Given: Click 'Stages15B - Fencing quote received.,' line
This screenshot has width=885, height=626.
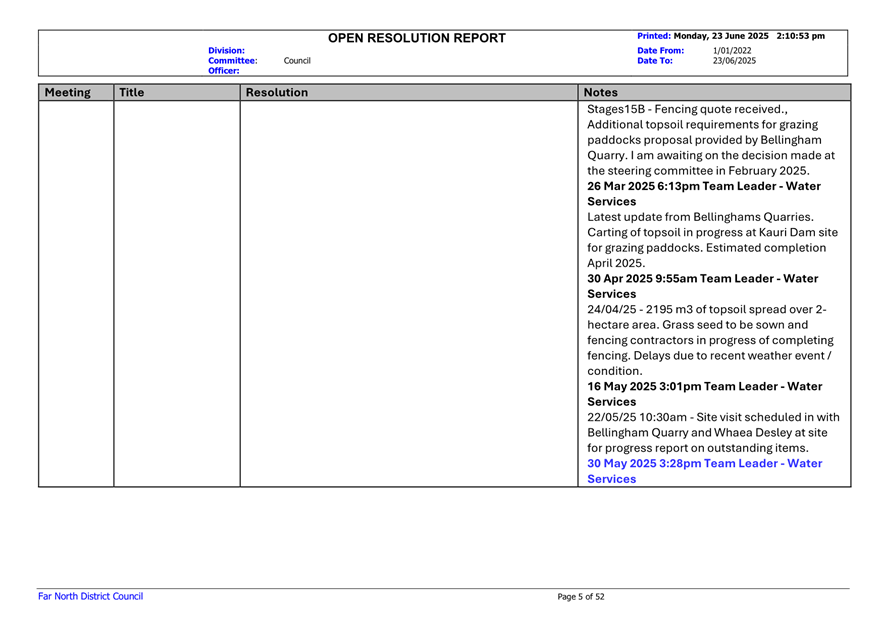Looking at the screenshot, I should point(687,110).
